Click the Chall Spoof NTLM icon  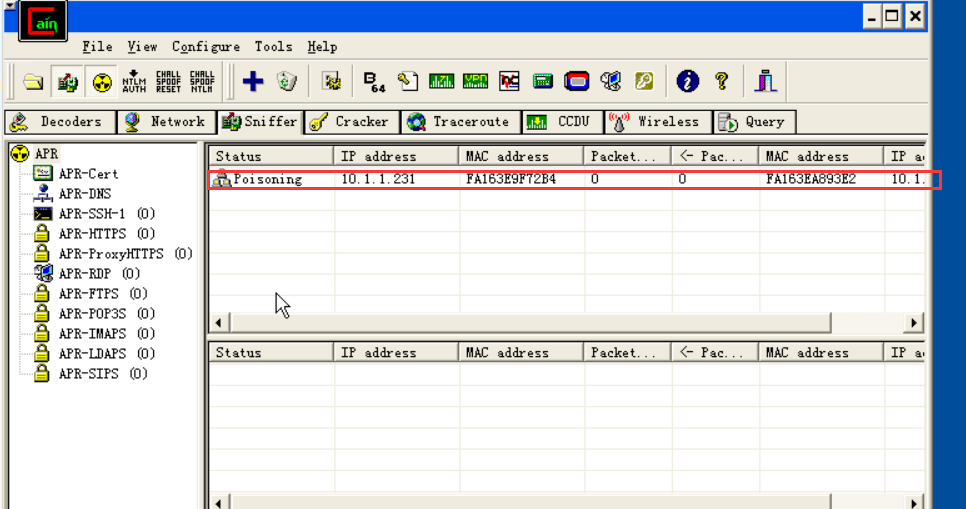pos(202,81)
